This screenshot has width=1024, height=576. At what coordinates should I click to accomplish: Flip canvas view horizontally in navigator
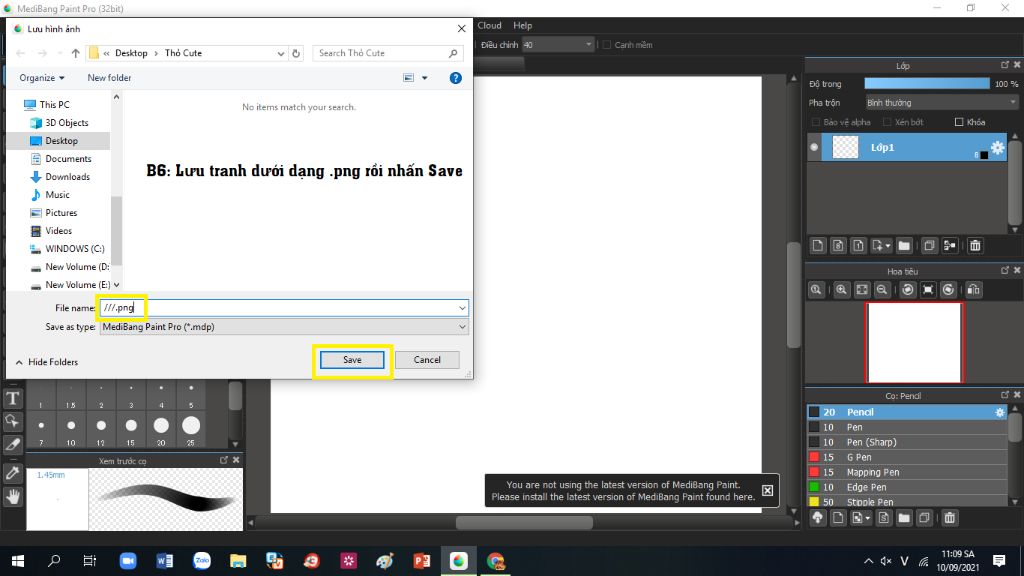pos(974,290)
